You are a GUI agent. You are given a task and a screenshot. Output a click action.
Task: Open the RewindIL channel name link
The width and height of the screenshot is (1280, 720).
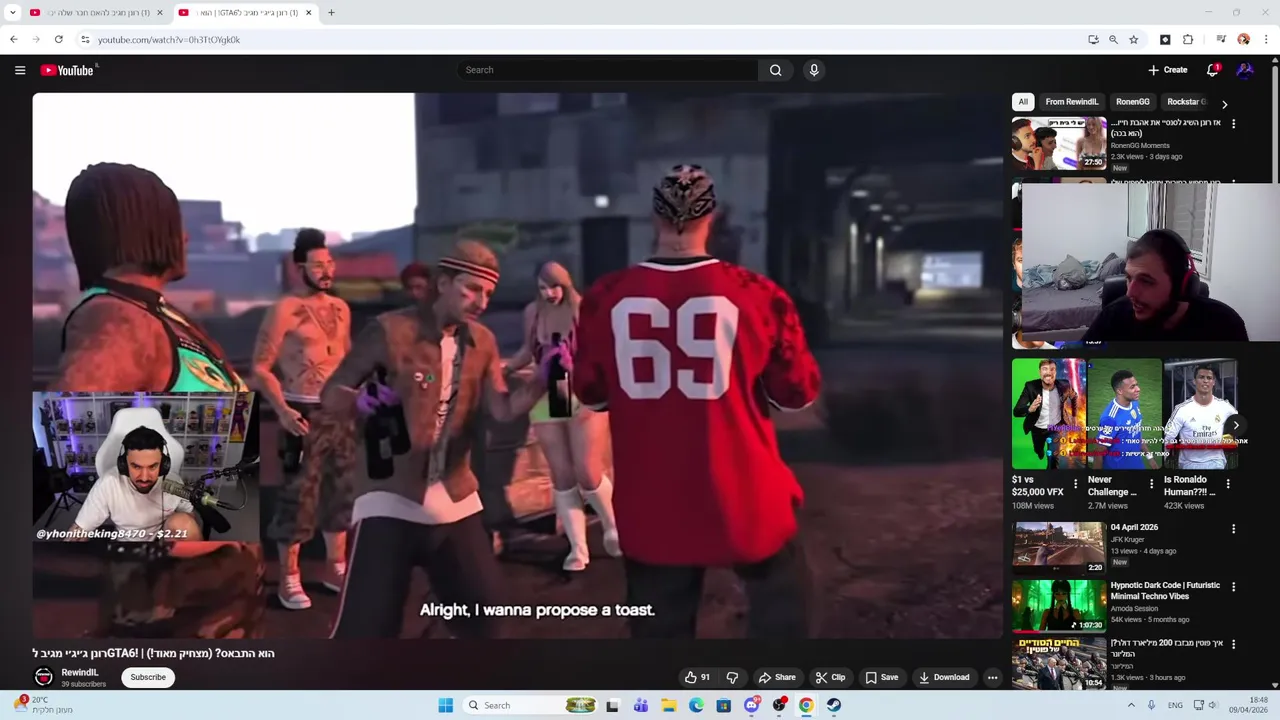pos(80,673)
